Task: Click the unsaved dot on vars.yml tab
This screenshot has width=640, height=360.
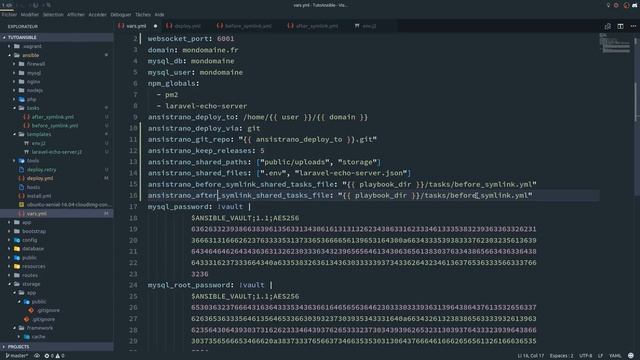Action: [x=155, y=26]
